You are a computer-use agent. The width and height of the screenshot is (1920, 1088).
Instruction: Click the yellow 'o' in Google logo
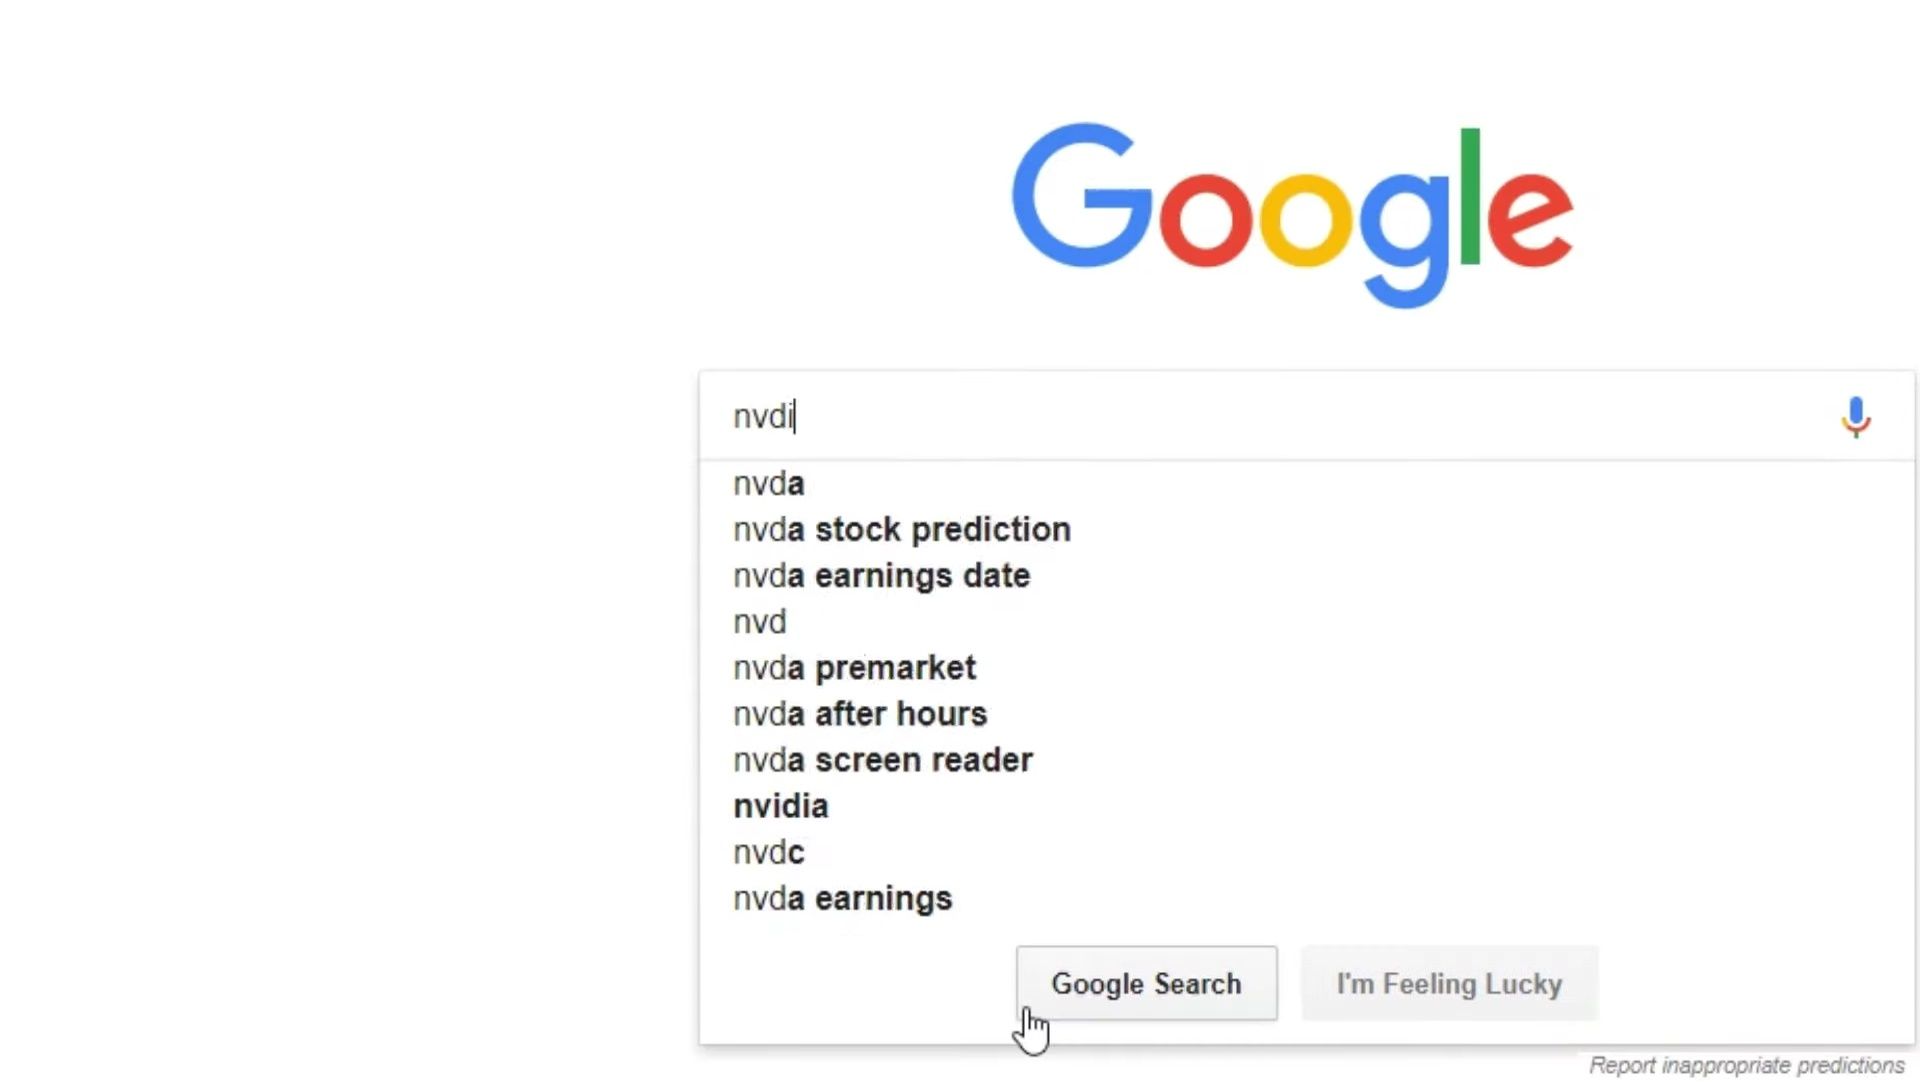(x=1305, y=219)
